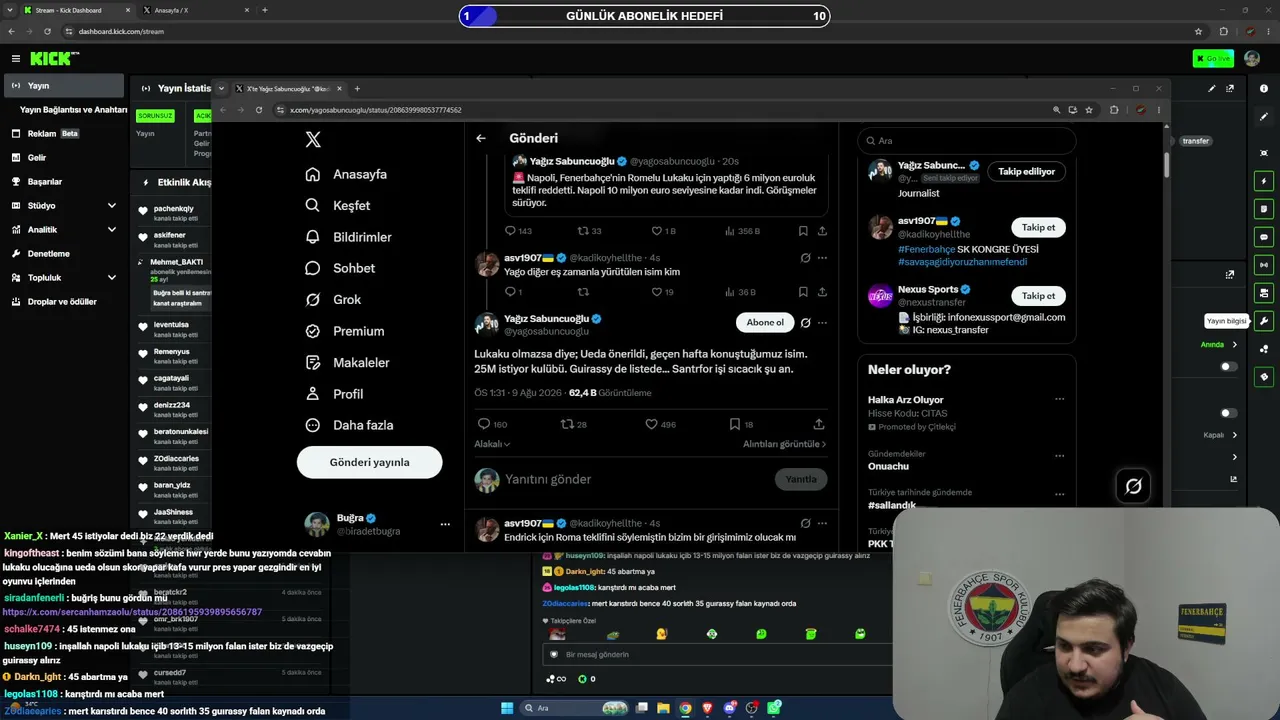The width and height of the screenshot is (1280, 720).
Task: Open the Anında setting chevron
Action: pyautogui.click(x=1234, y=345)
